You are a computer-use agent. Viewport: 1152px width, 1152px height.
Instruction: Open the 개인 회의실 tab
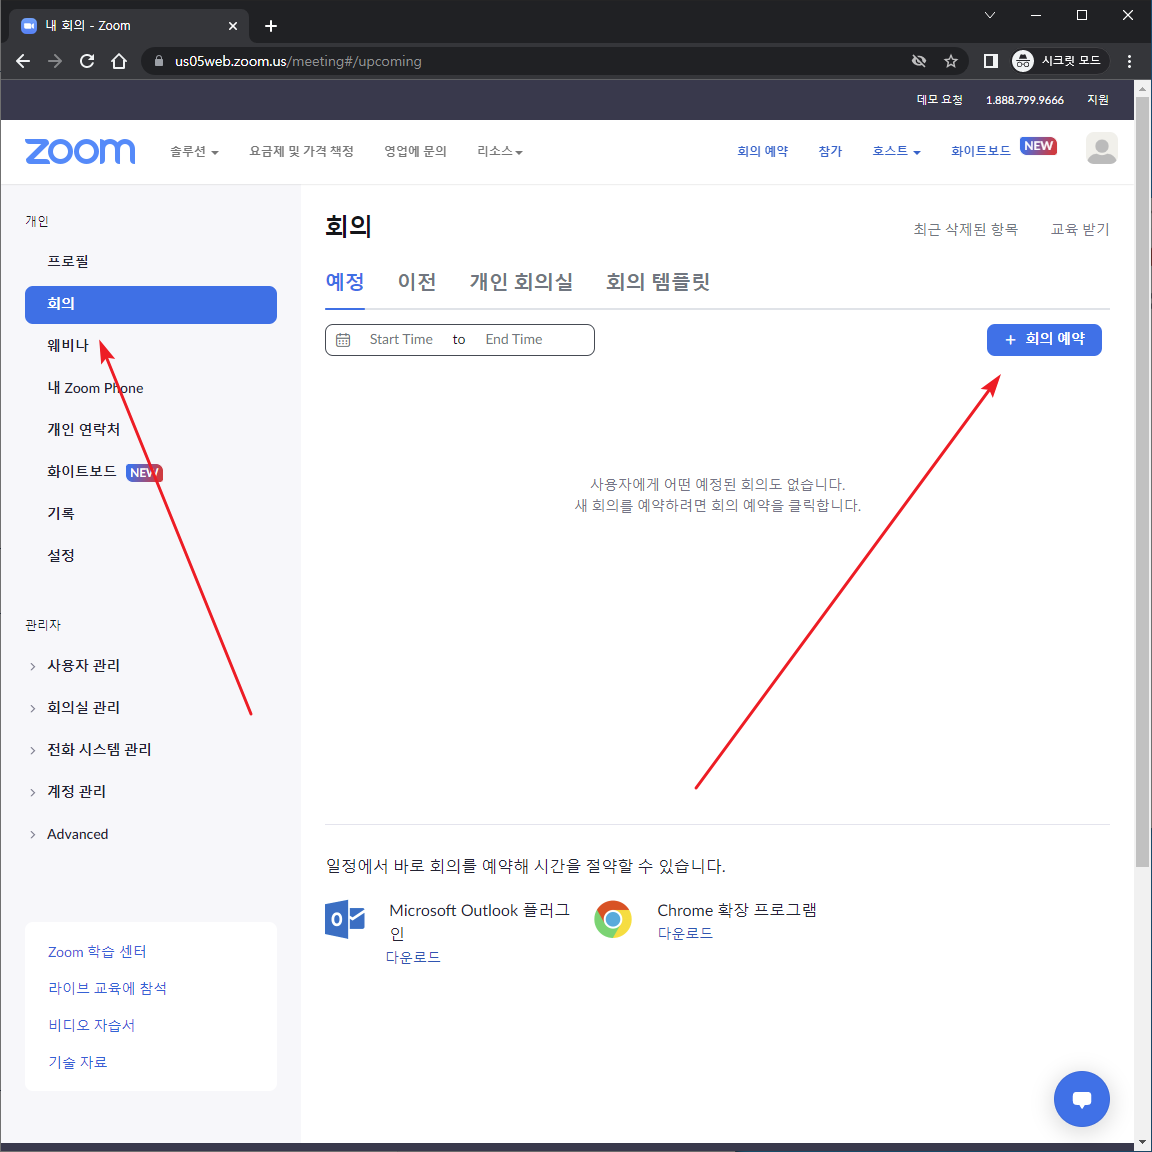pyautogui.click(x=521, y=282)
